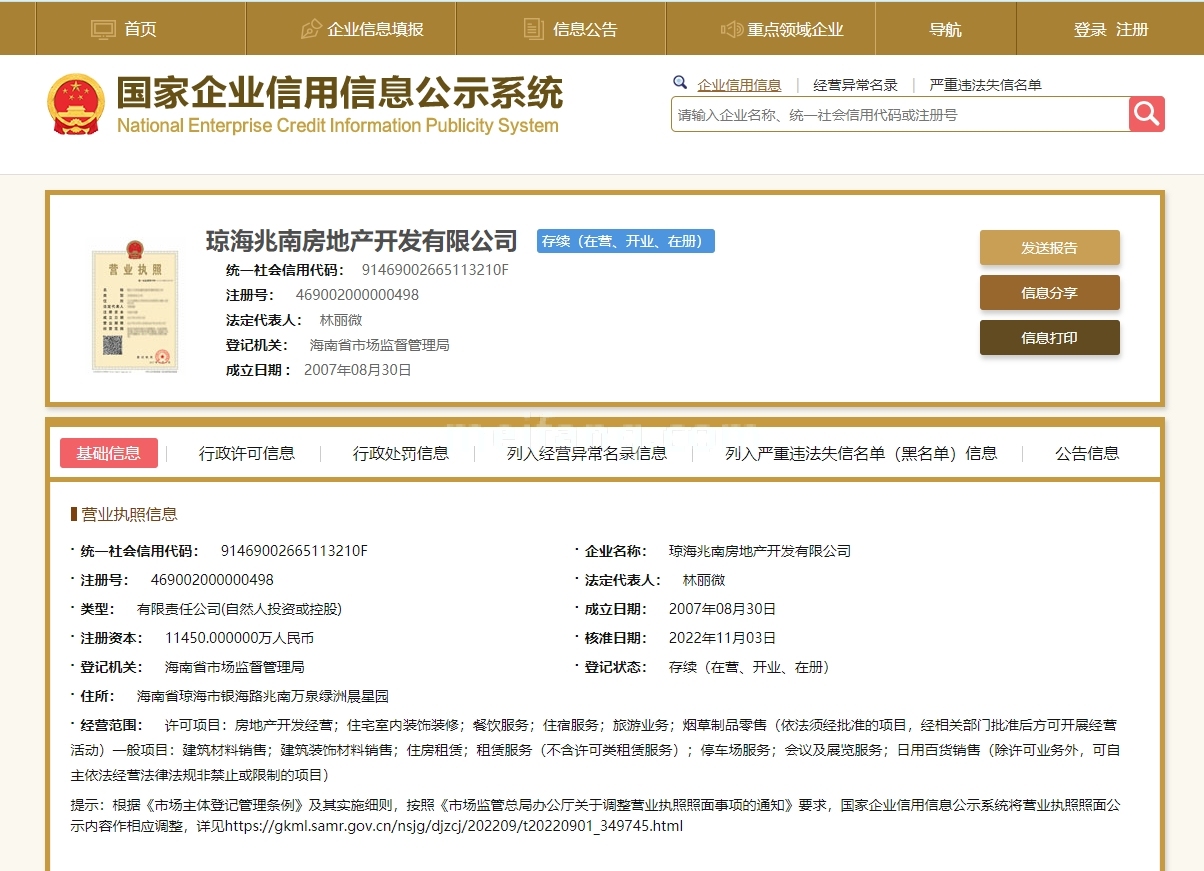Click the speaker icon beside 重点领域企业
Screen dimensions: 1204x871
(731, 28)
